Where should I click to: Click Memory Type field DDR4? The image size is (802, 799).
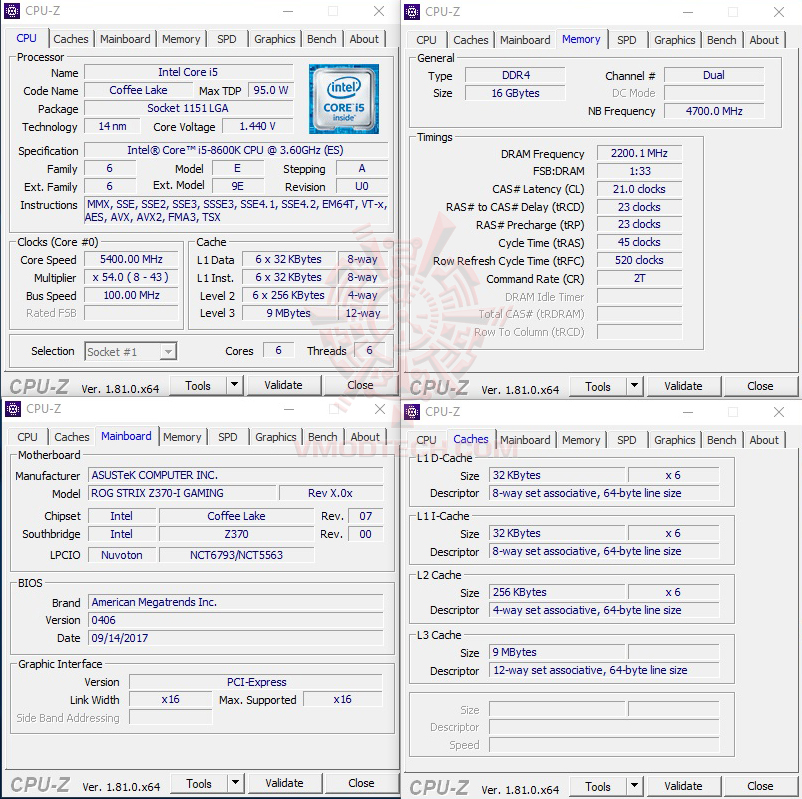(x=516, y=75)
